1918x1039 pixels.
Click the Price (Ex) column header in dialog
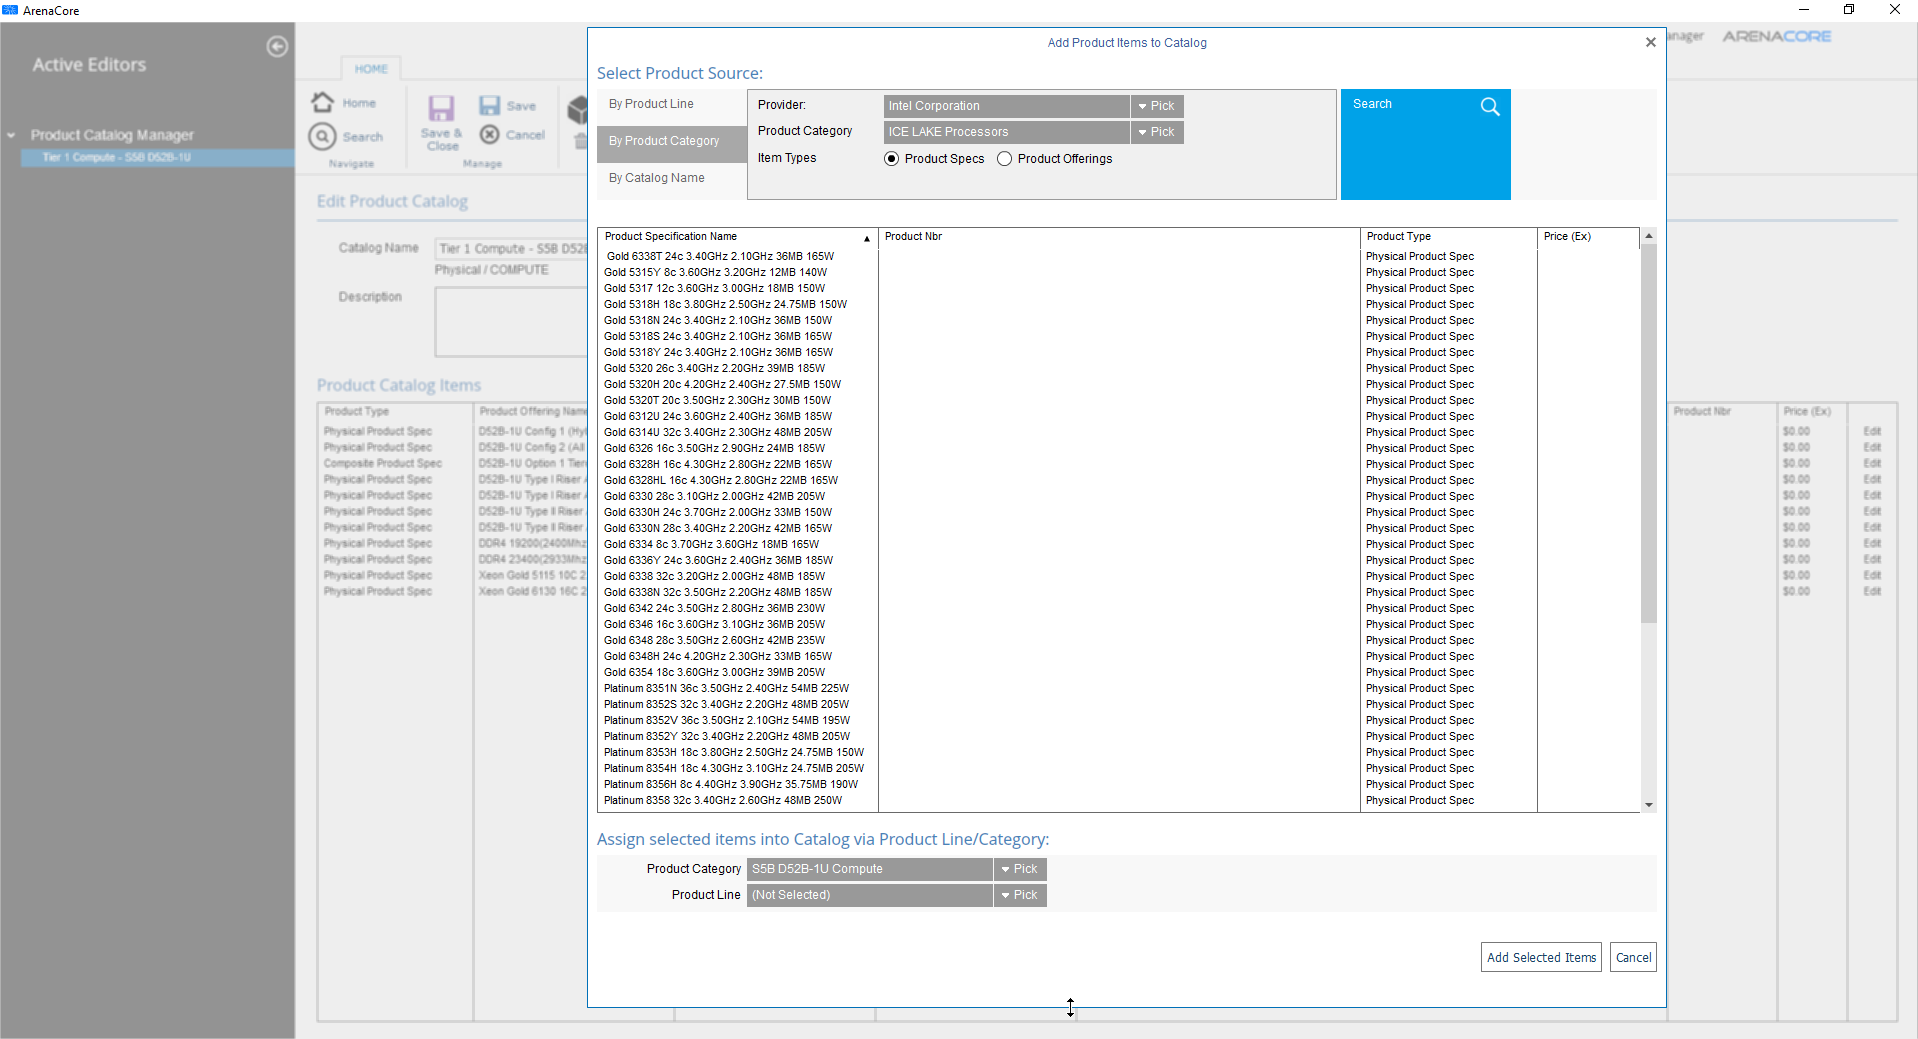(x=1587, y=237)
